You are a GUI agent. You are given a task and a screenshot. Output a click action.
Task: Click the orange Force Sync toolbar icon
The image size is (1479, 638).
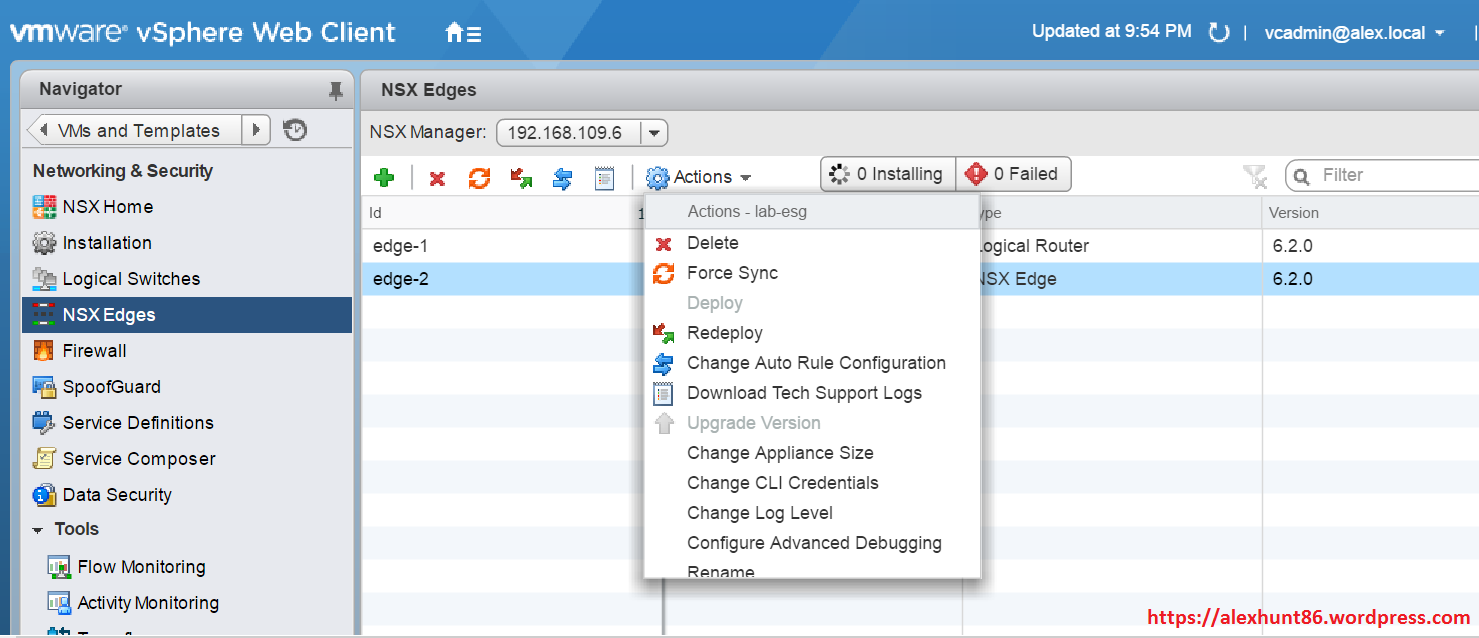pyautogui.click(x=479, y=178)
